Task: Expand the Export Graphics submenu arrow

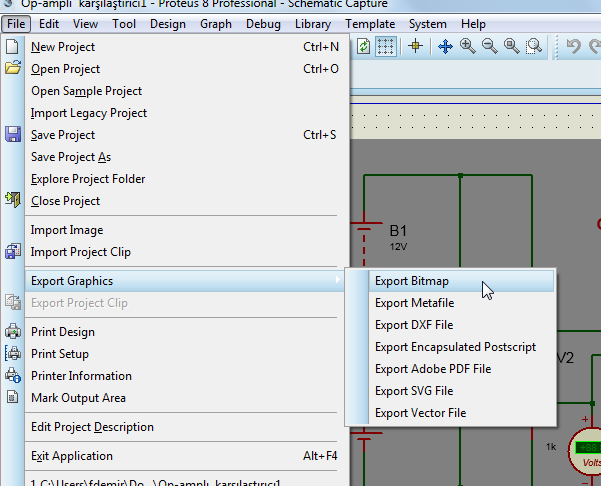Action: point(337,280)
